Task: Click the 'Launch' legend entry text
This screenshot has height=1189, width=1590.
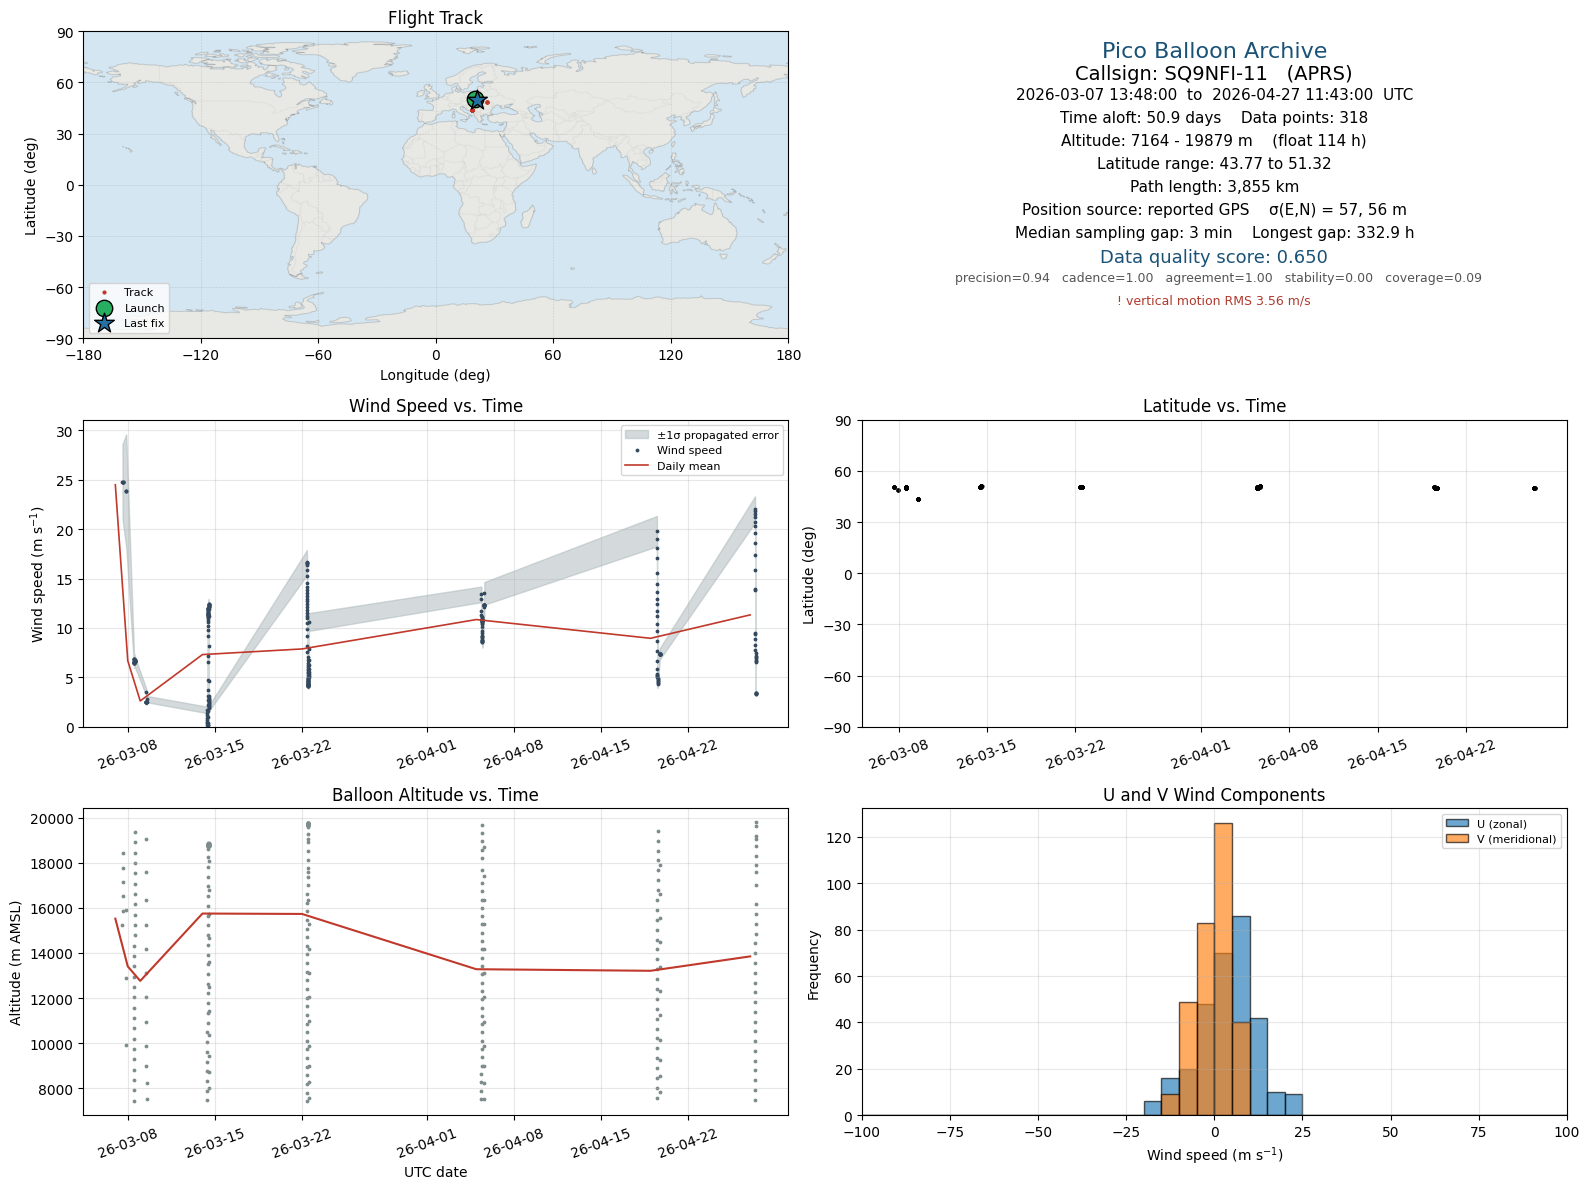Action: pos(144,308)
